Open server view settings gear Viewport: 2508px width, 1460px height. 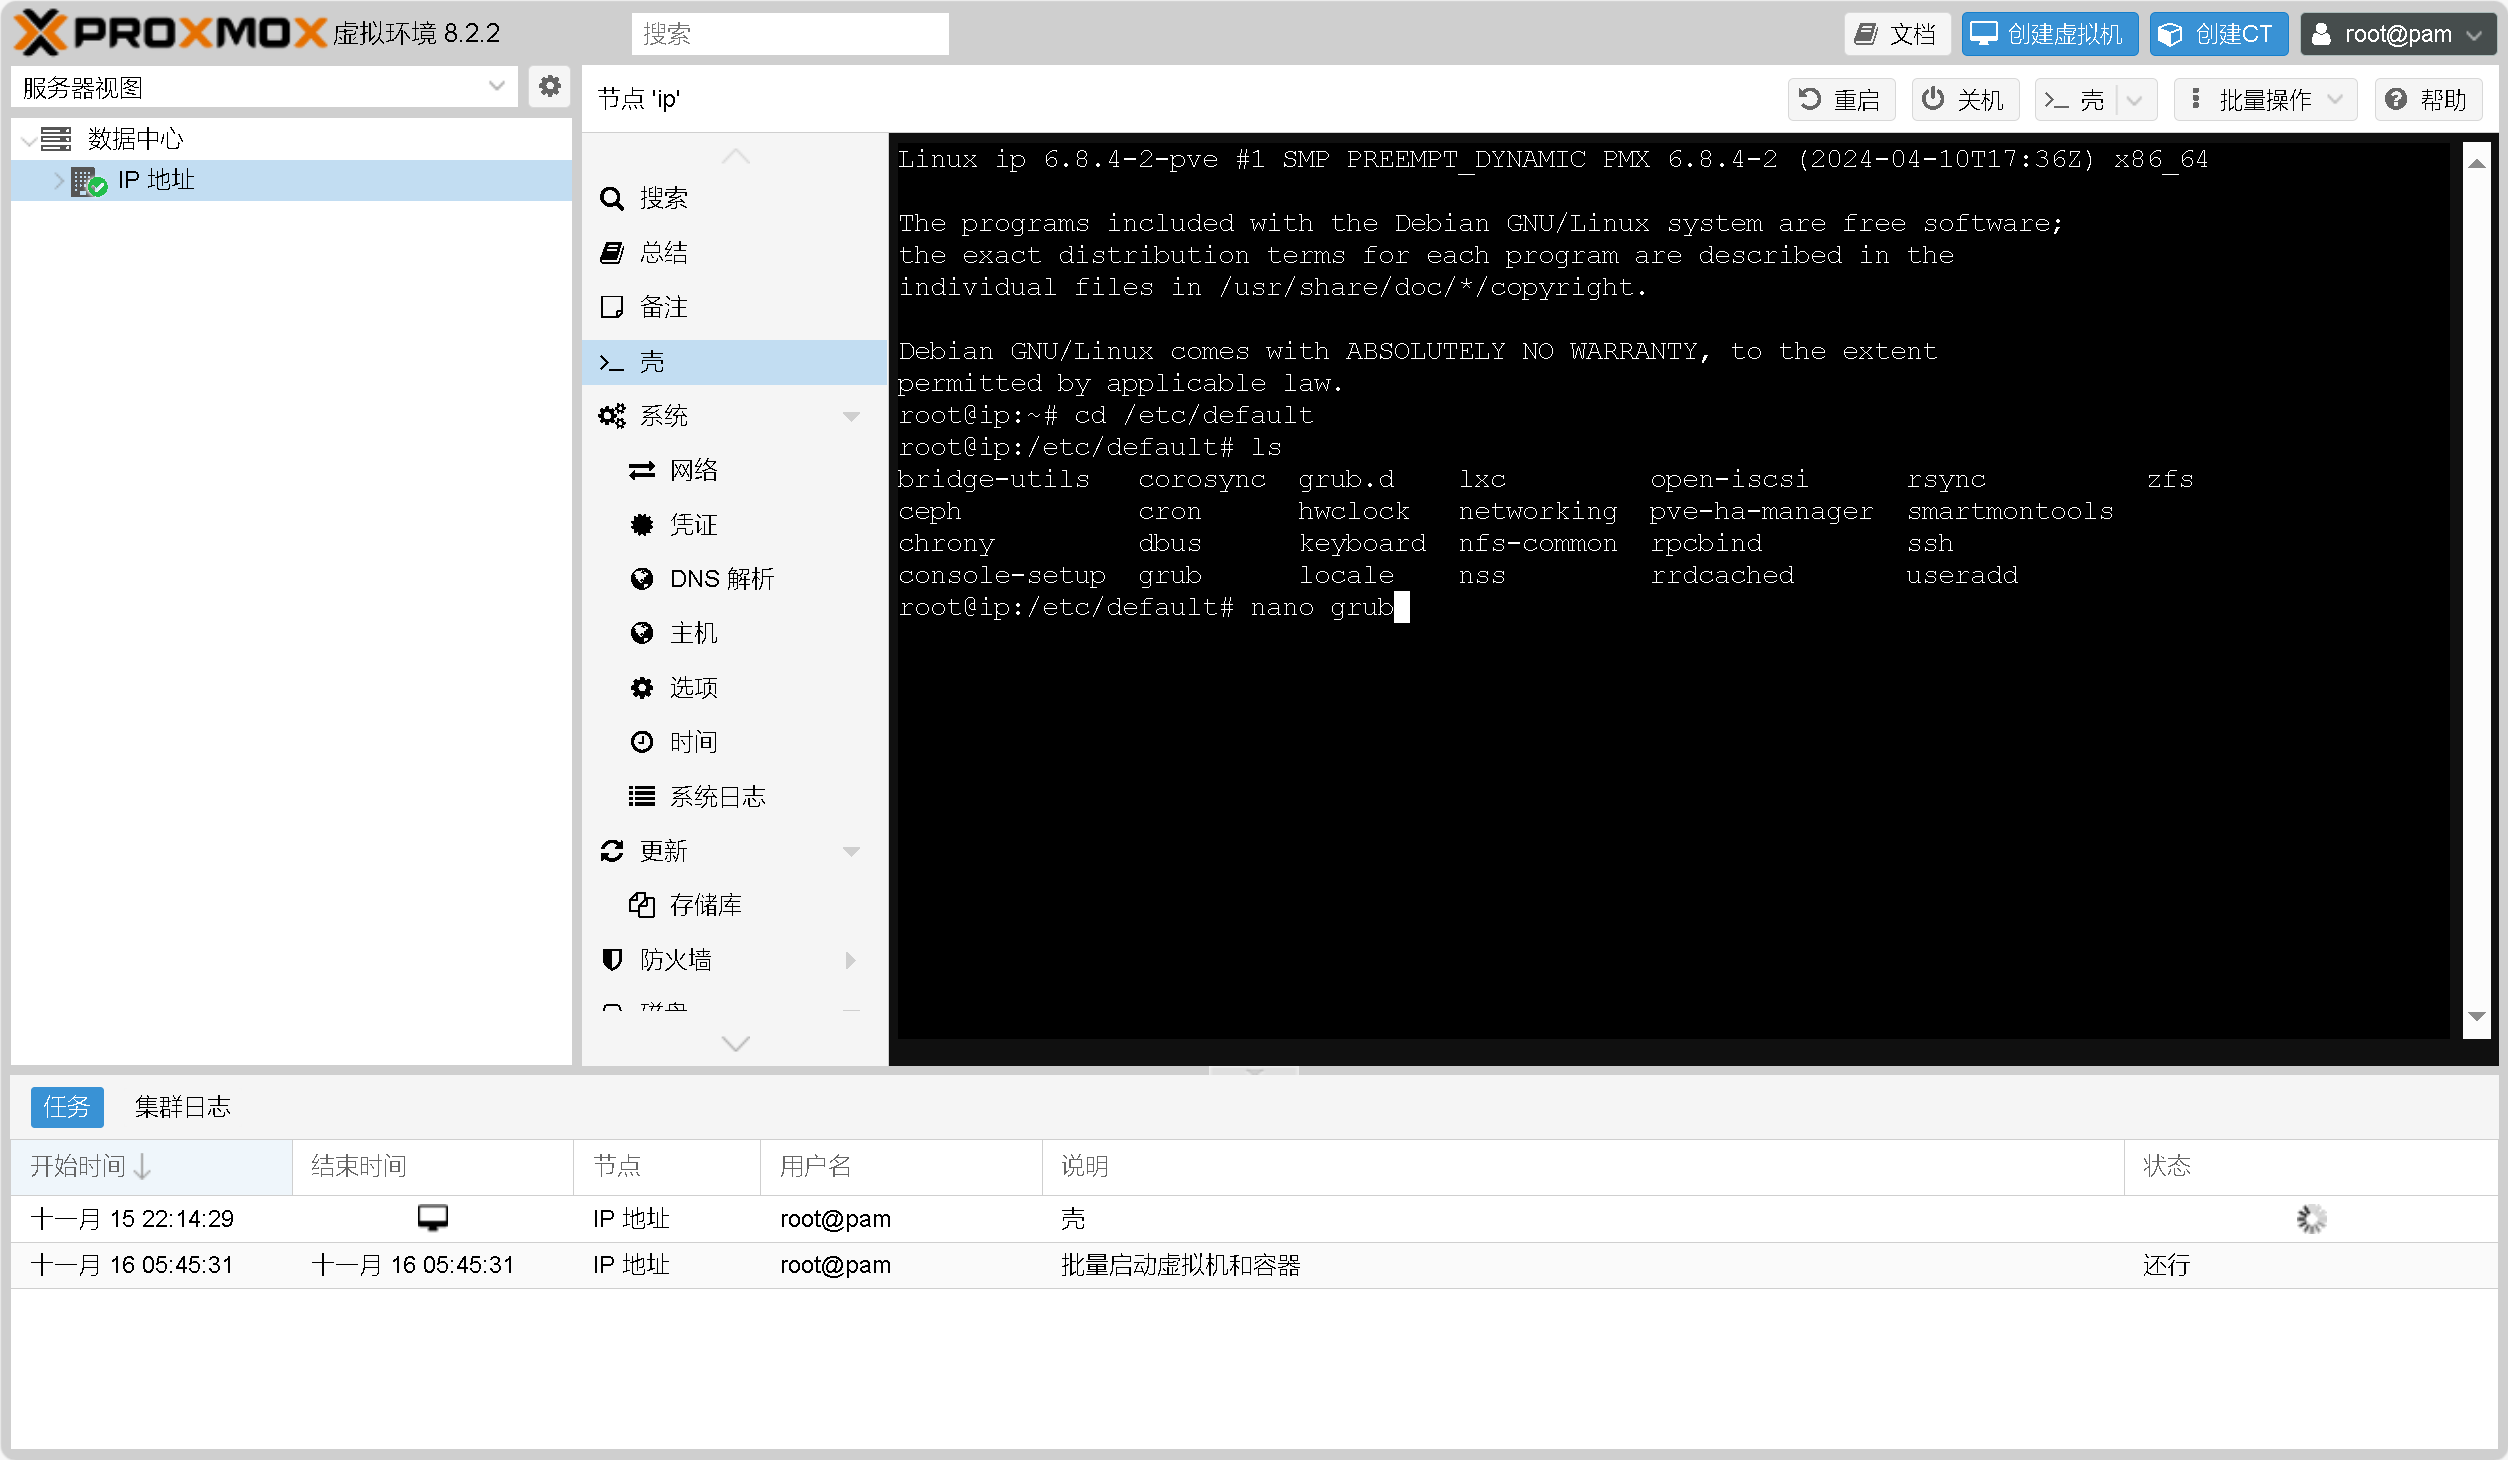[x=549, y=87]
